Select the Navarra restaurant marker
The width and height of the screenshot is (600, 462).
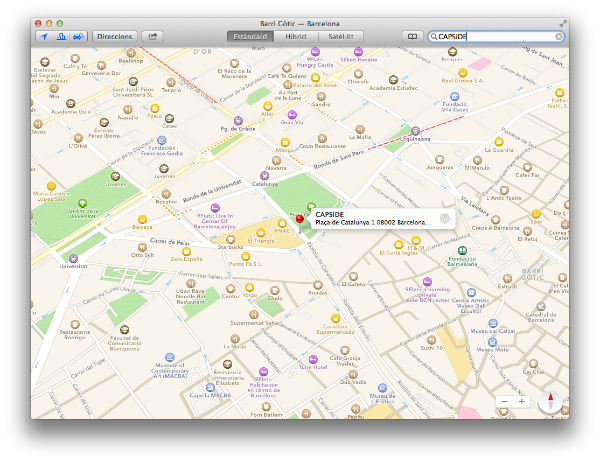click(x=276, y=160)
